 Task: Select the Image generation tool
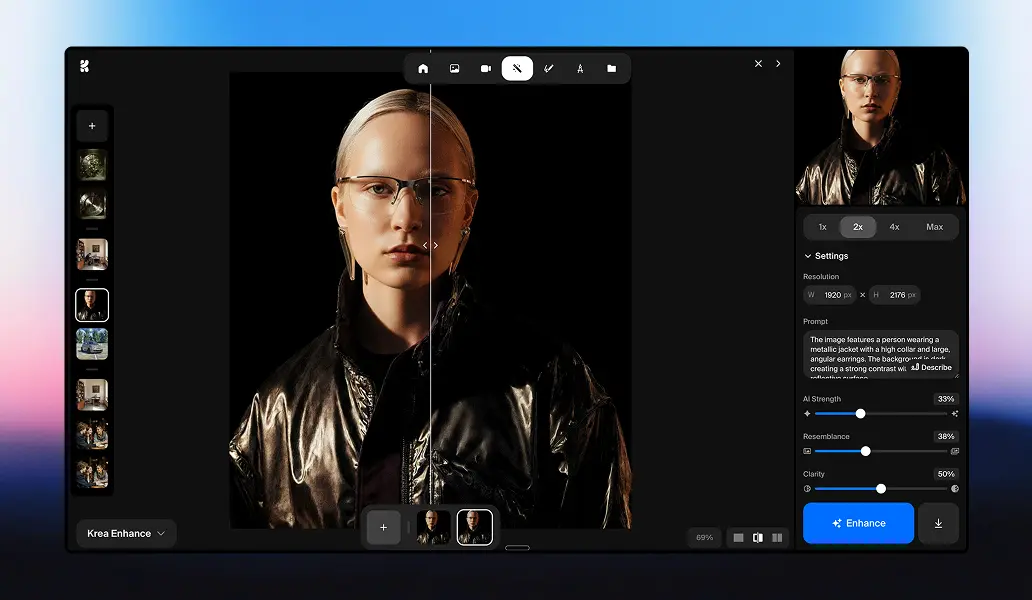click(454, 68)
